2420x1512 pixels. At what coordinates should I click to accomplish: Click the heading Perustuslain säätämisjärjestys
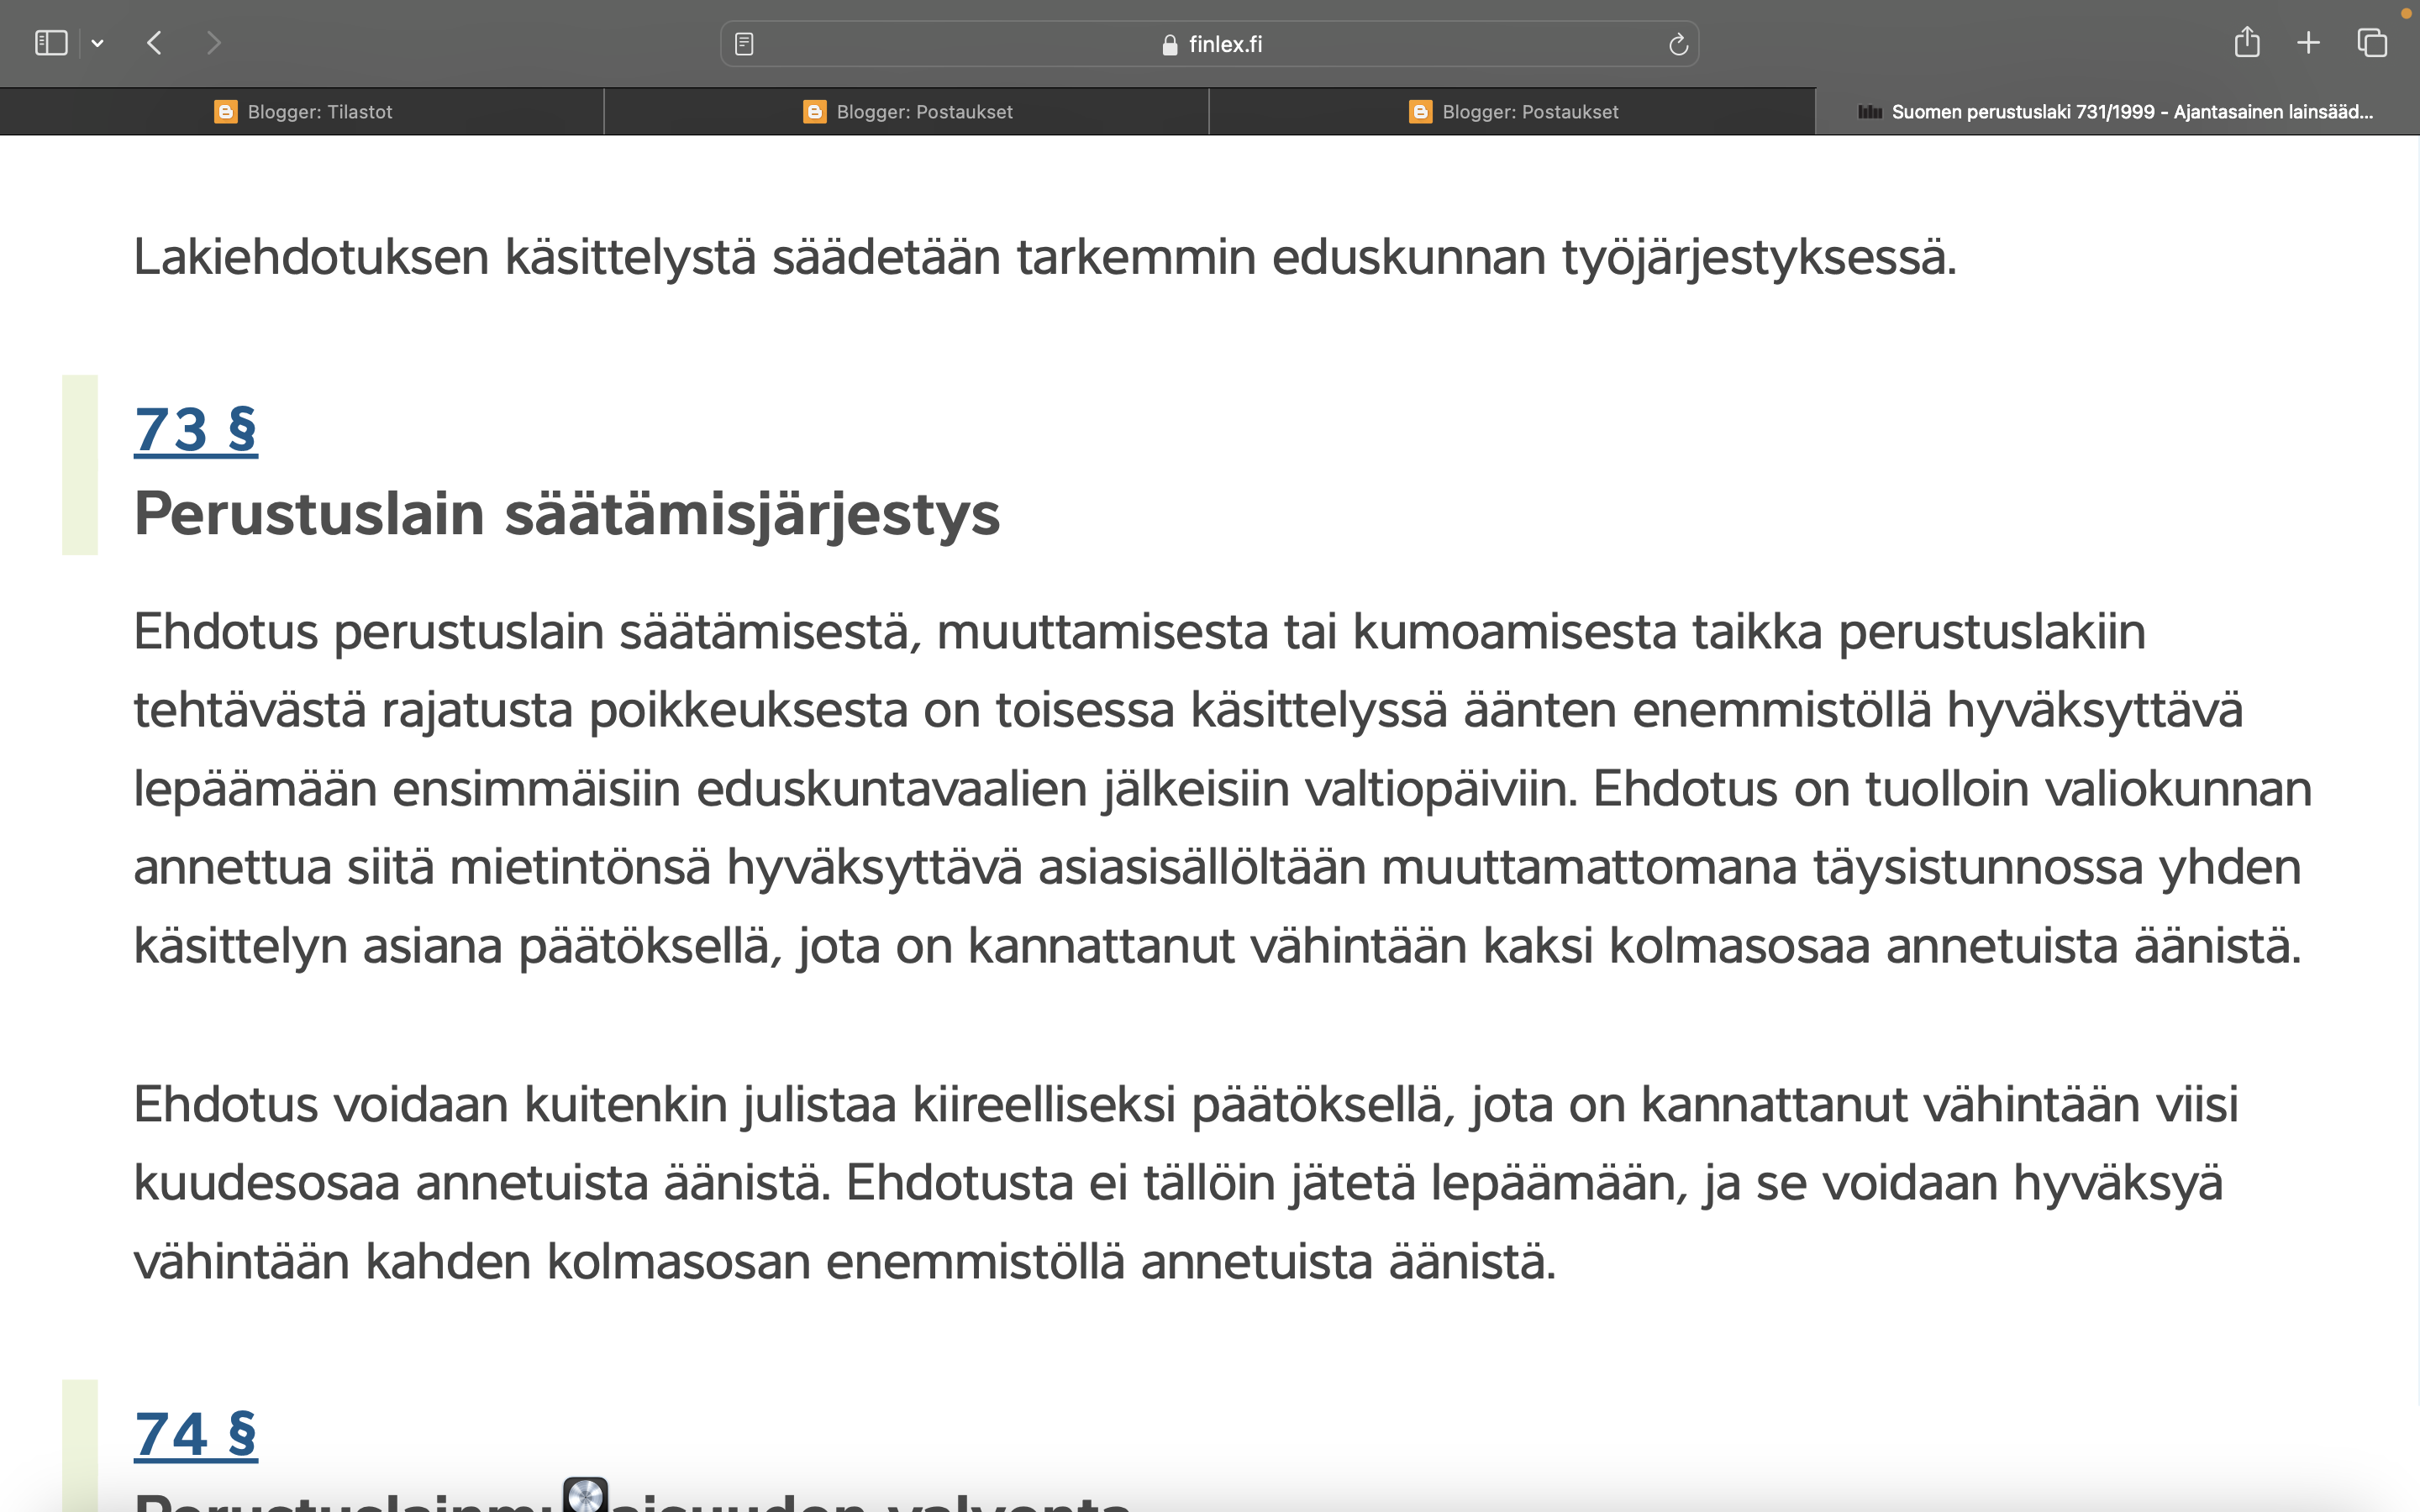coord(567,514)
